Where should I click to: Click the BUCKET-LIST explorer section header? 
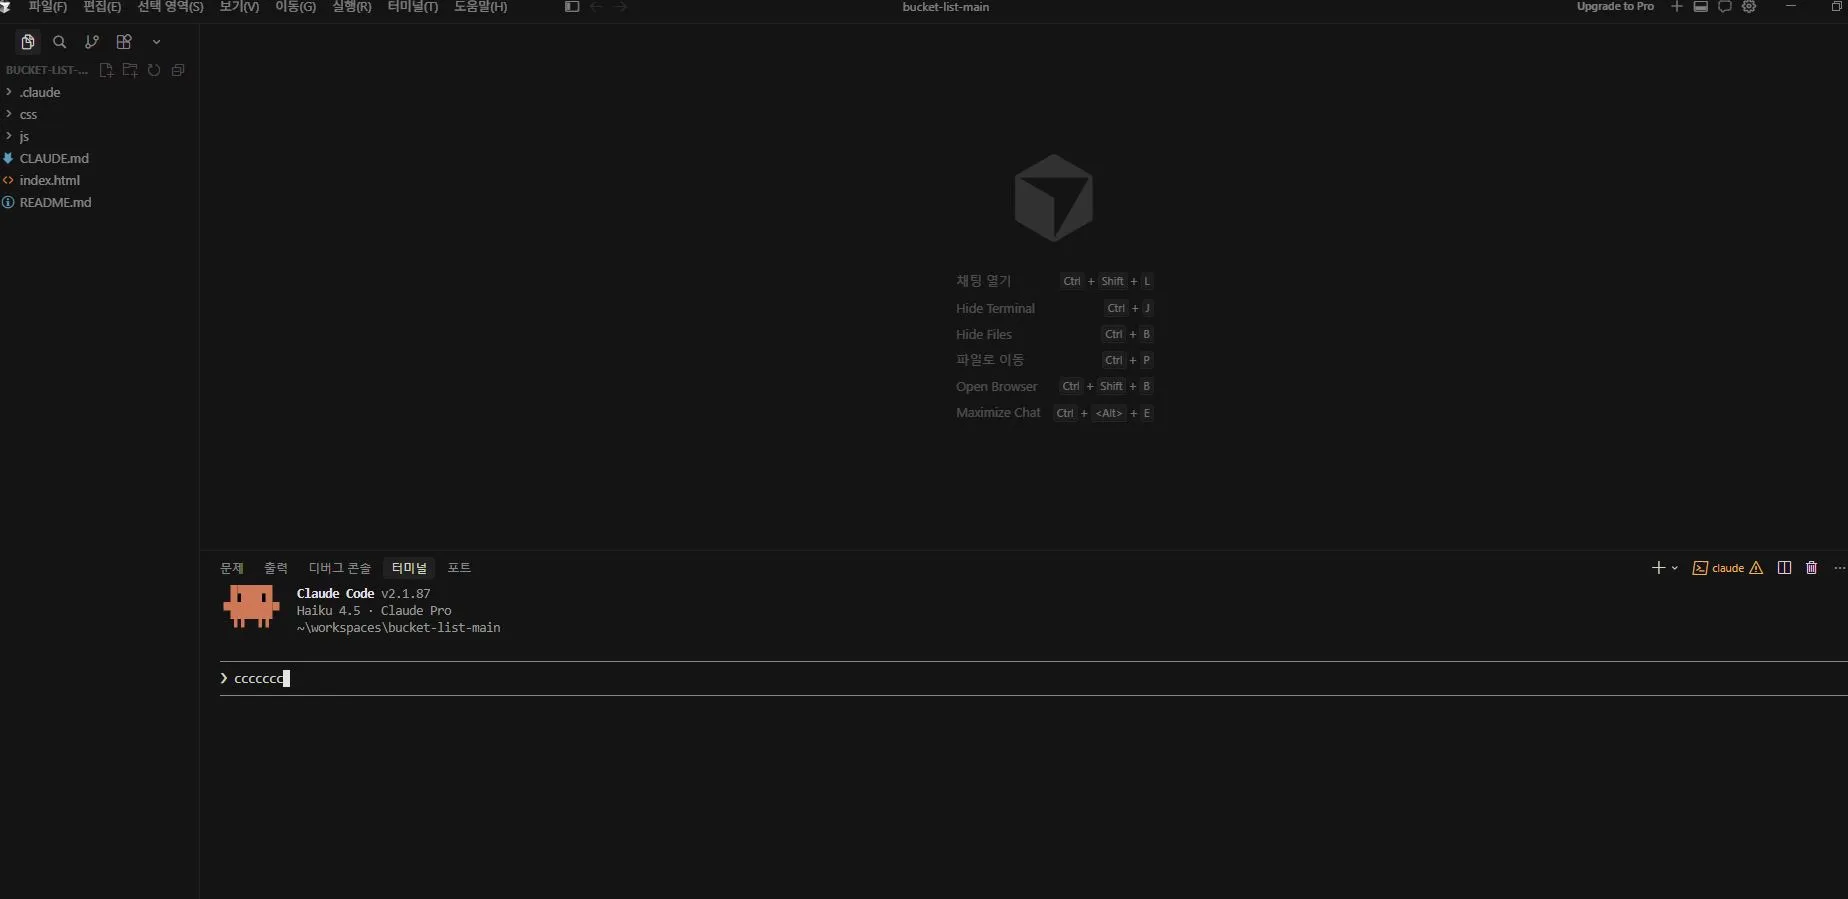point(47,70)
